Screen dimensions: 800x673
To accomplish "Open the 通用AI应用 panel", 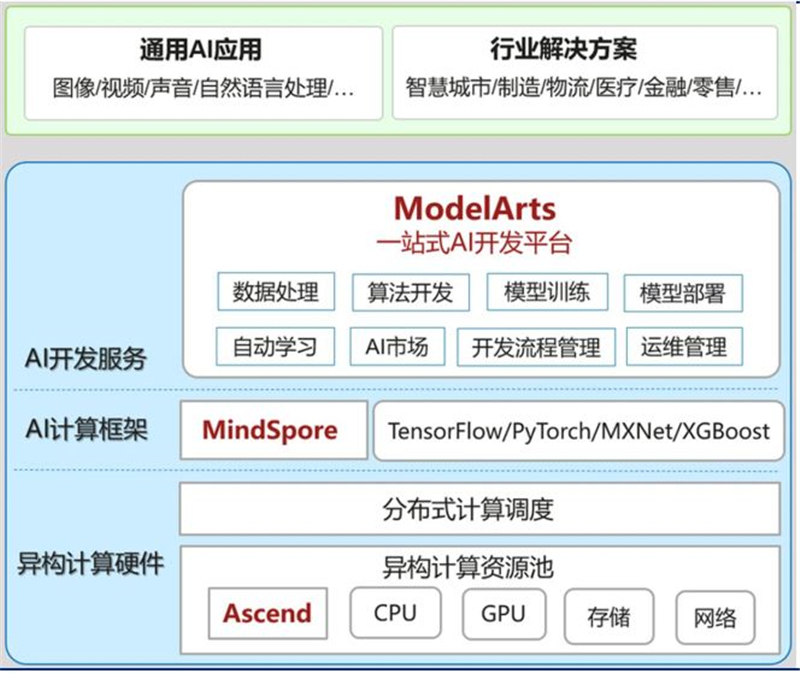I will tap(196, 70).
